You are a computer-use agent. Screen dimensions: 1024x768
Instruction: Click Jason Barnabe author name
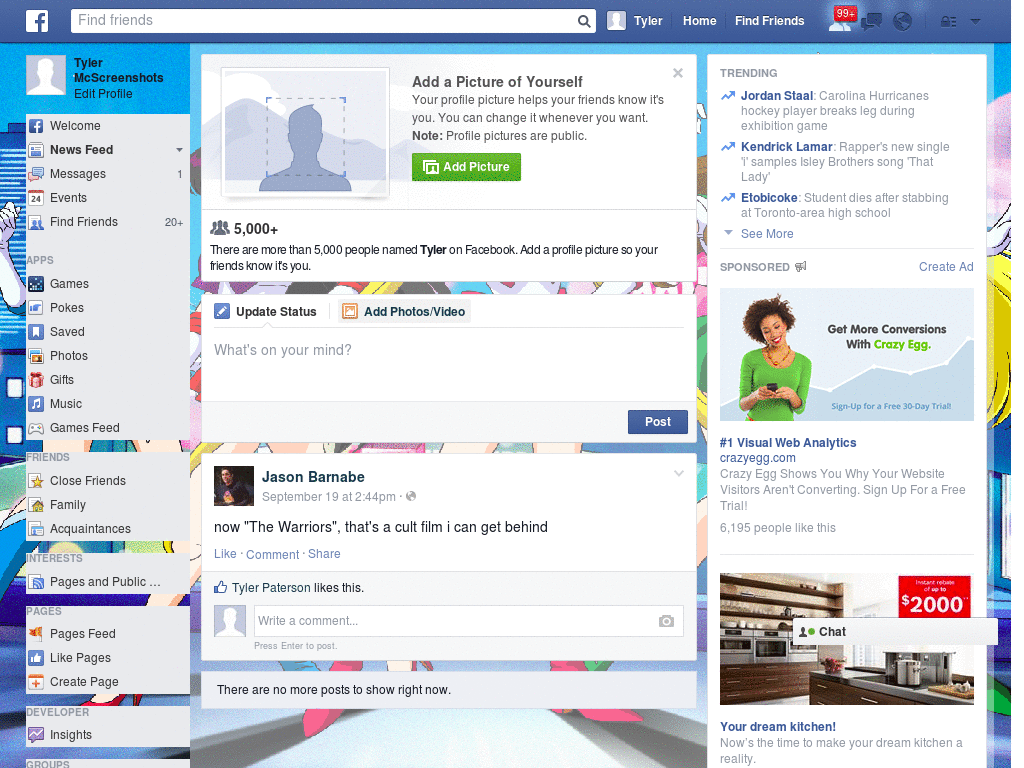pos(313,477)
